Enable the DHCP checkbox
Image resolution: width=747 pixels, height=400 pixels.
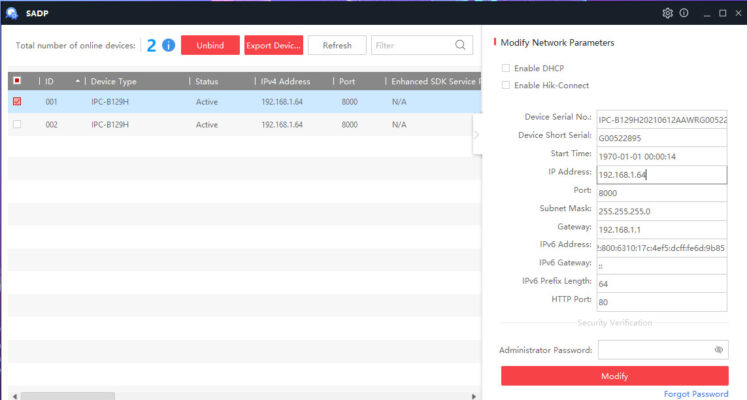point(505,68)
